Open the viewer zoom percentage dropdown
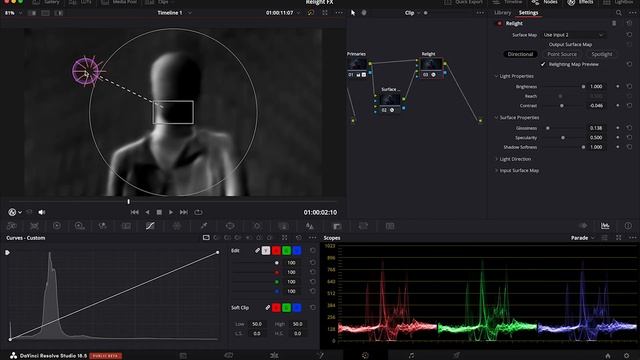The height and width of the screenshot is (360, 640). pos(13,13)
